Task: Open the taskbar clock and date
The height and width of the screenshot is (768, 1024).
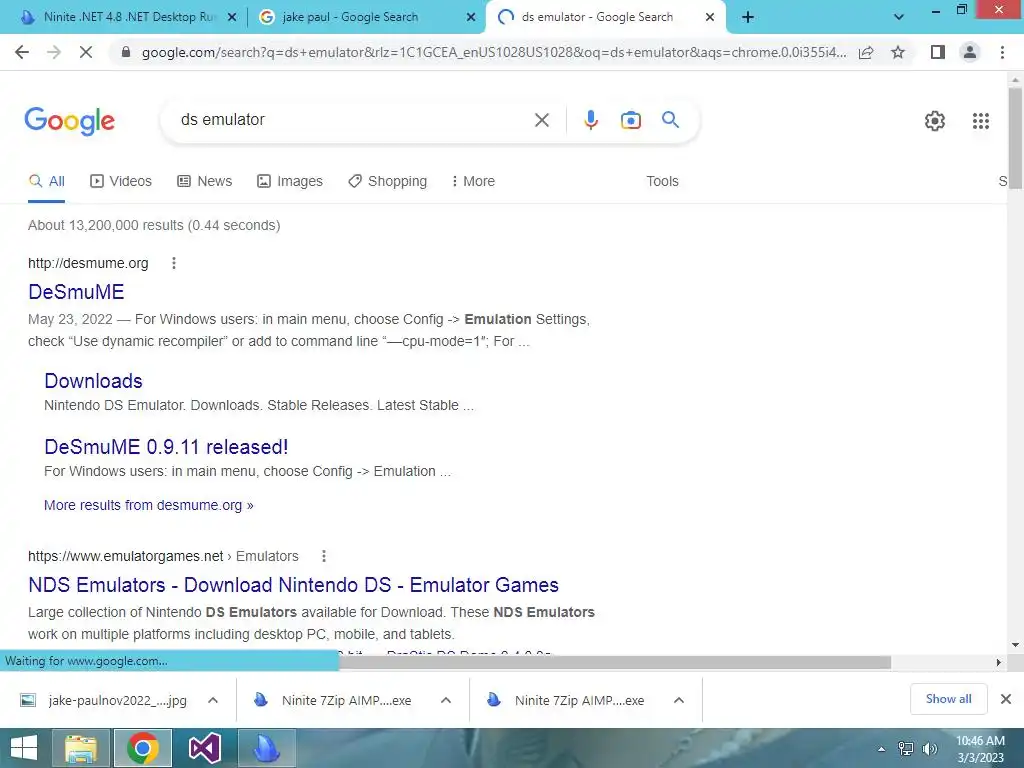Action: (980, 749)
